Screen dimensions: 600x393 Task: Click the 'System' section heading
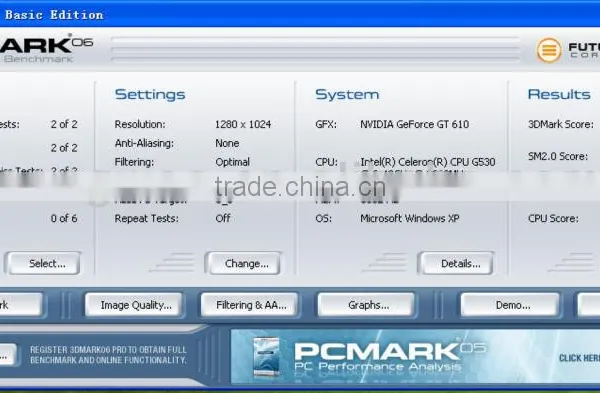pyautogui.click(x=347, y=94)
